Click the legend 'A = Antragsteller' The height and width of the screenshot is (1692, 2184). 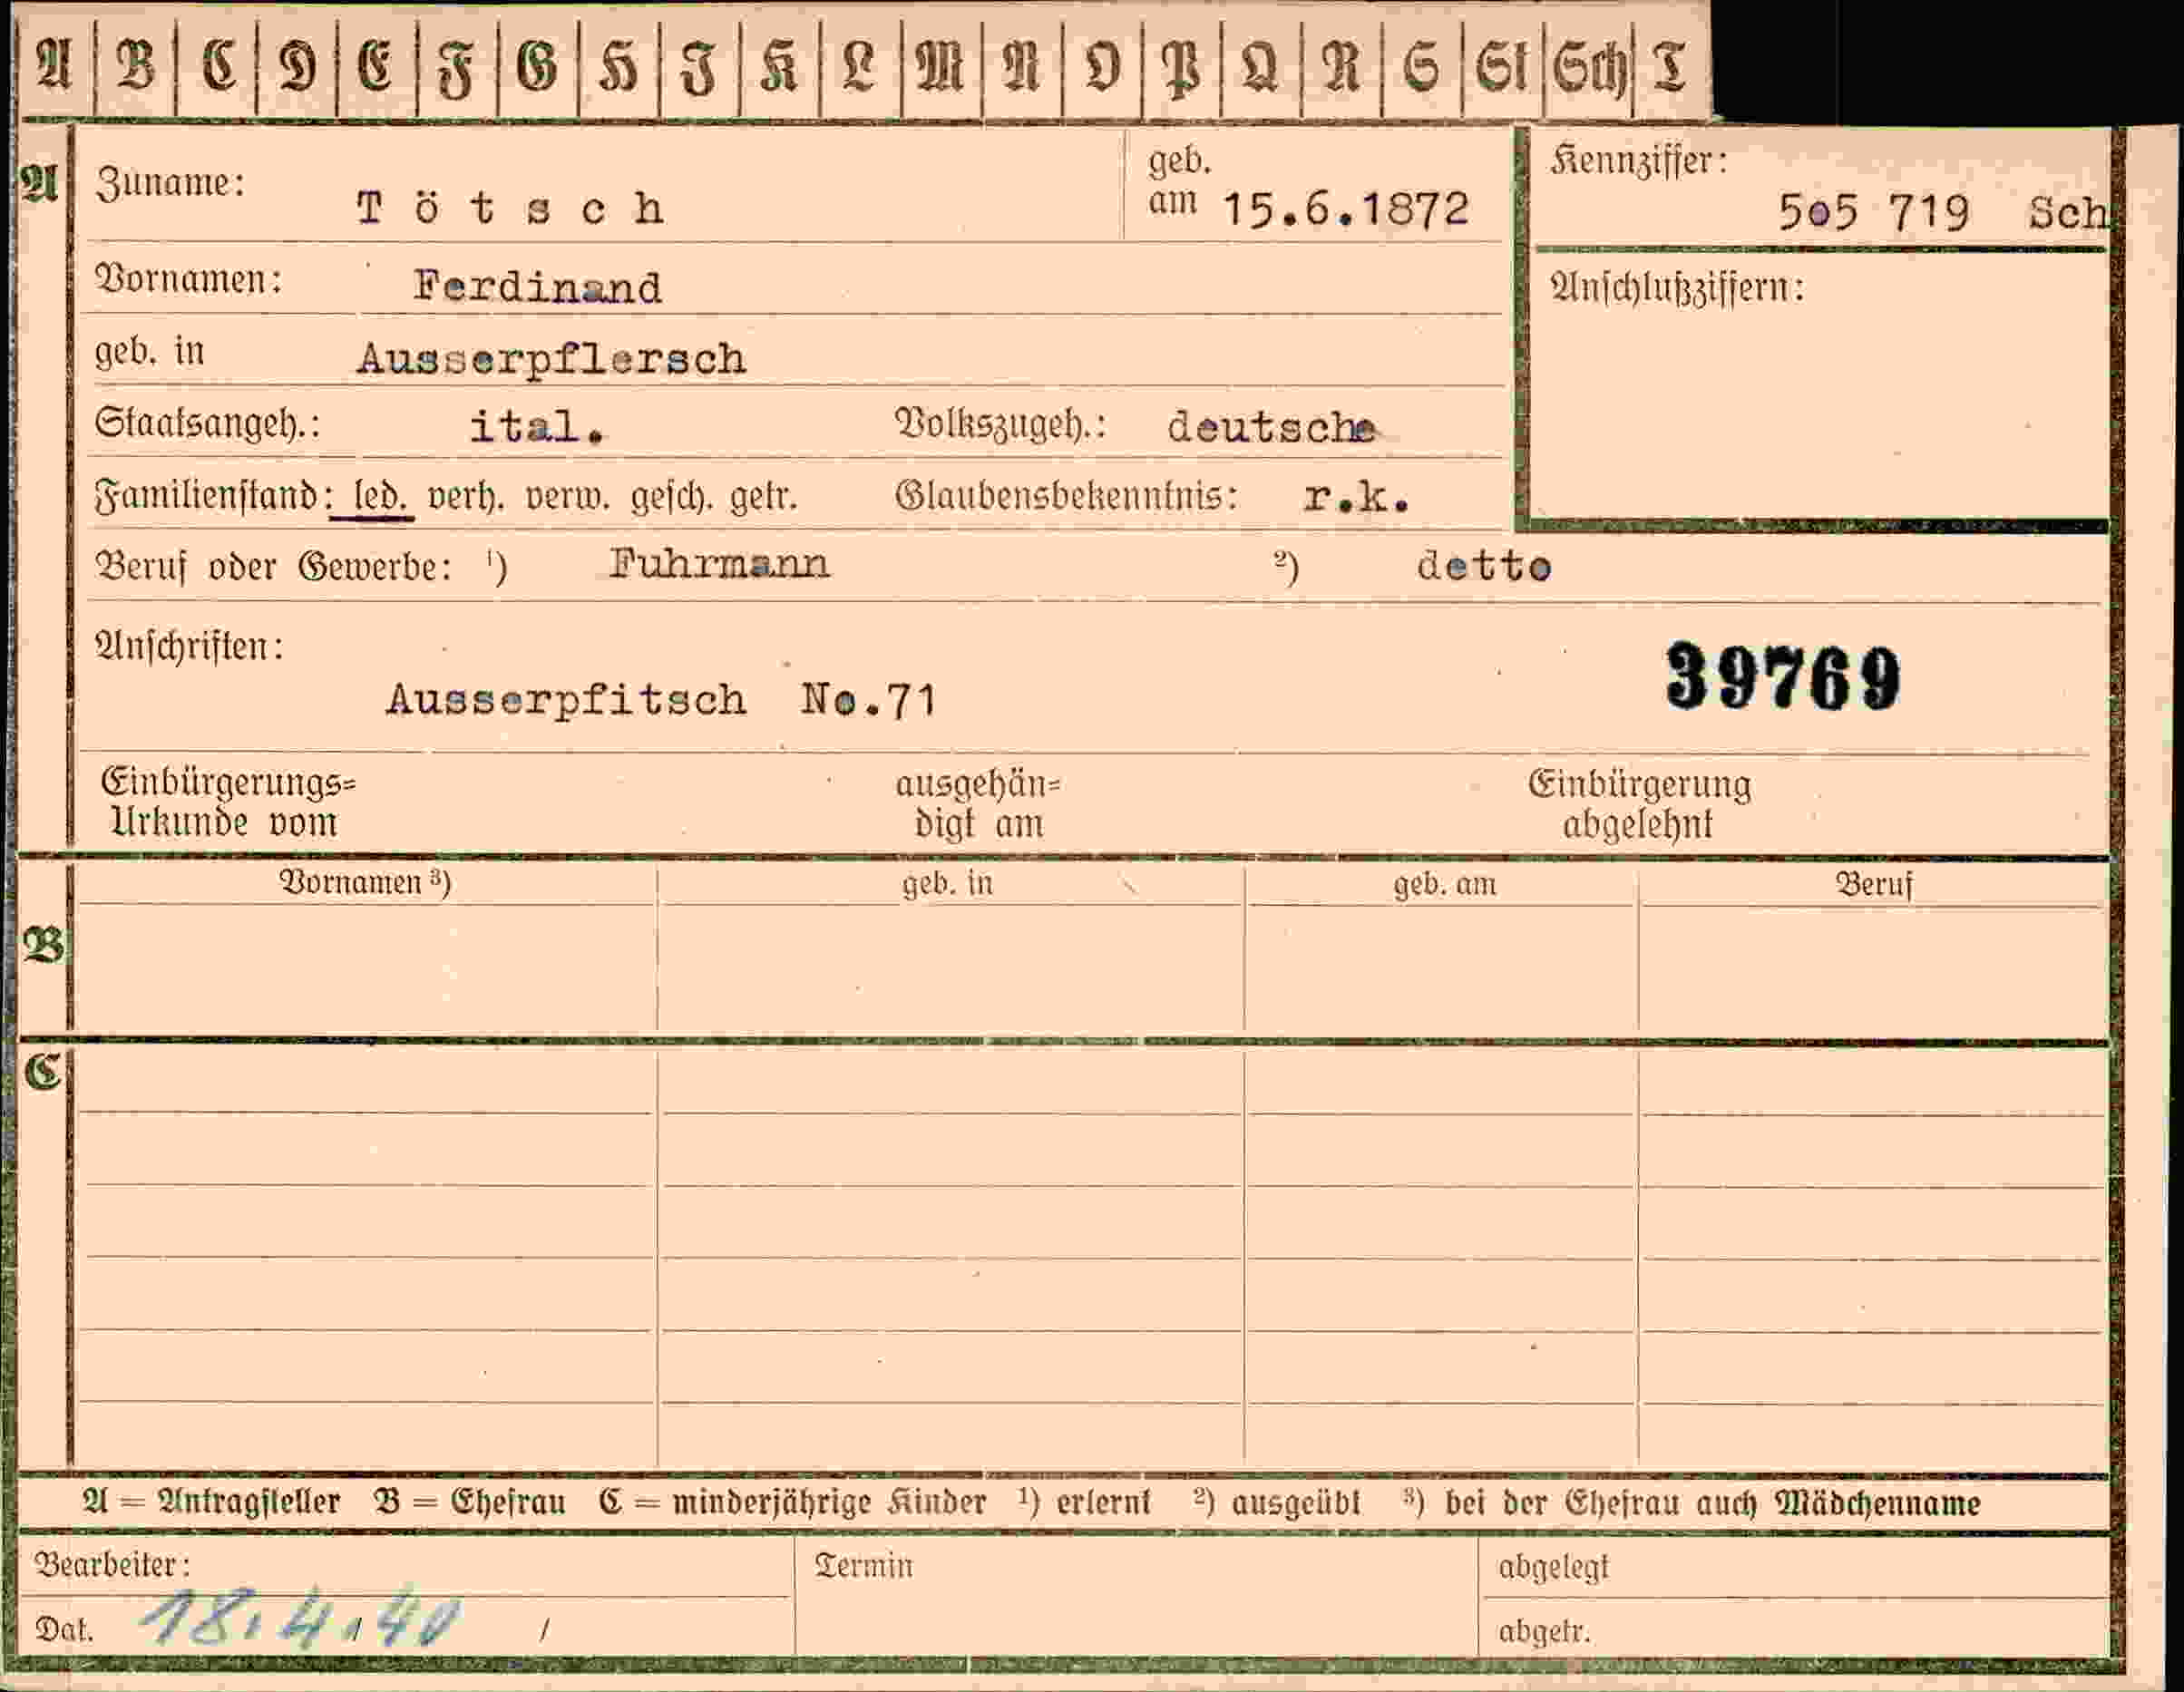coord(211,1502)
